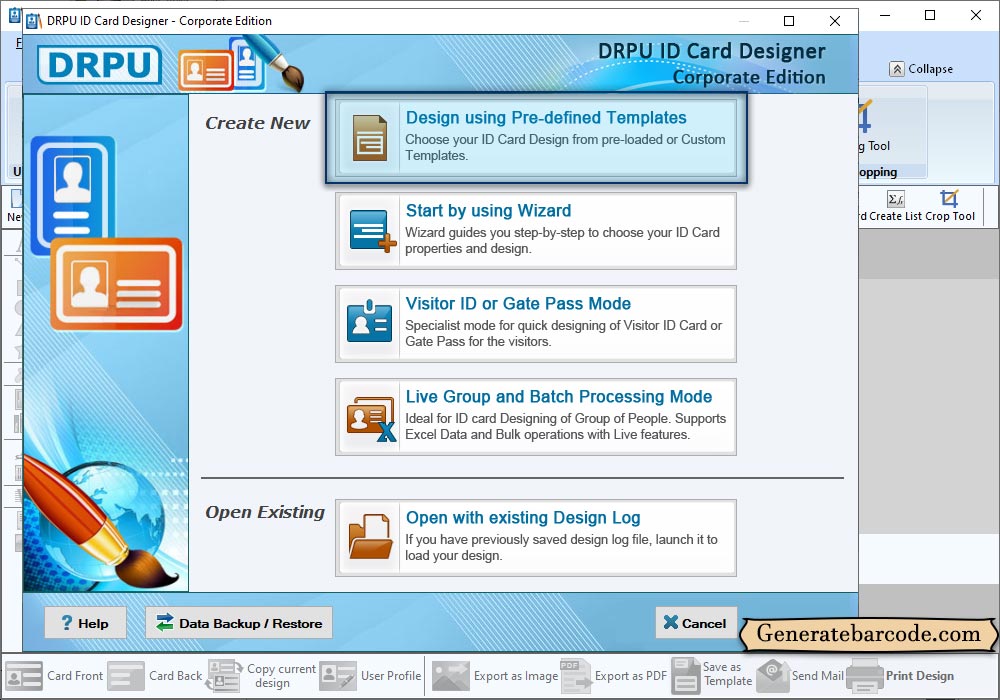Close the background main window

976,15
